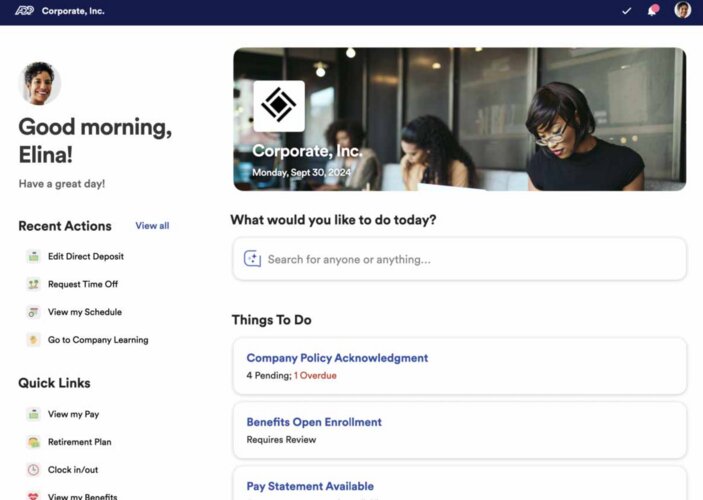Click the View my Pay icon
This screenshot has height=500, width=703.
(x=33, y=415)
